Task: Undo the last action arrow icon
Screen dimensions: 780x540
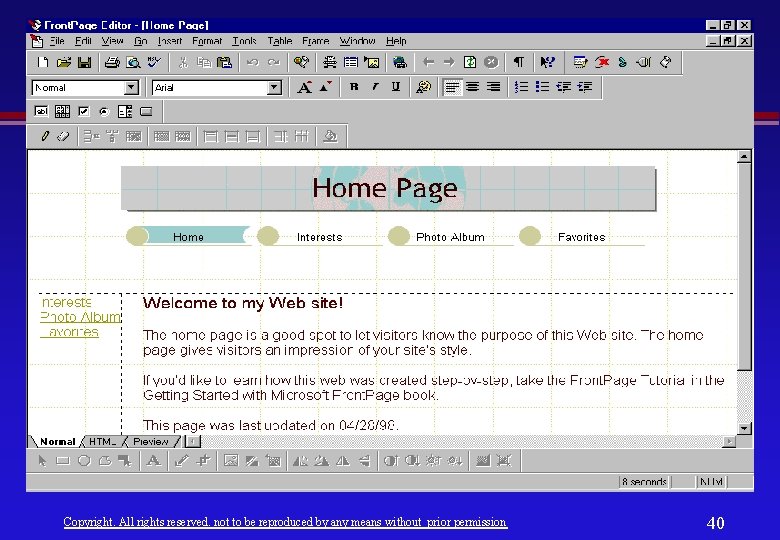Action: coord(252,62)
